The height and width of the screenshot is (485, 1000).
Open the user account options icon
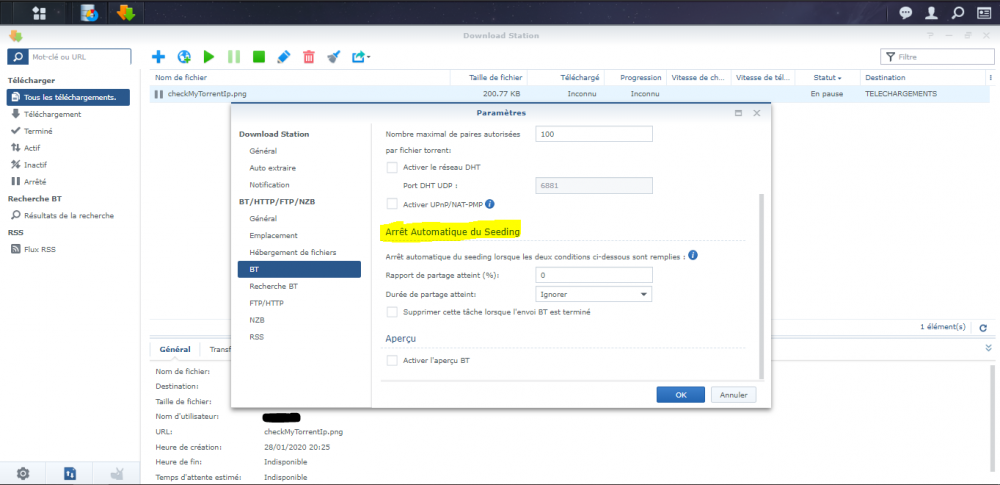(x=932, y=13)
